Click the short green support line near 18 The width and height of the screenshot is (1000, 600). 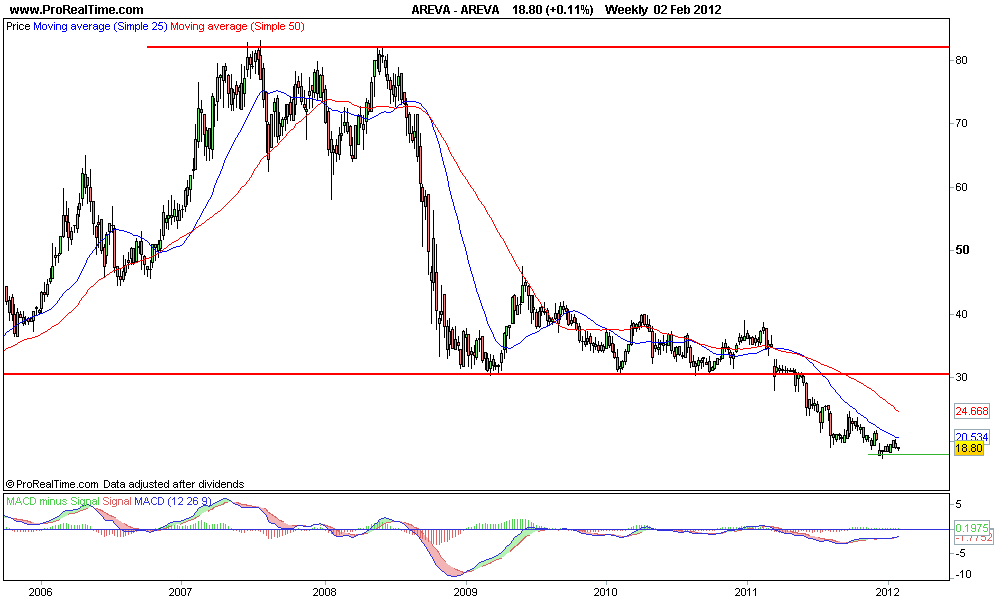909,455
